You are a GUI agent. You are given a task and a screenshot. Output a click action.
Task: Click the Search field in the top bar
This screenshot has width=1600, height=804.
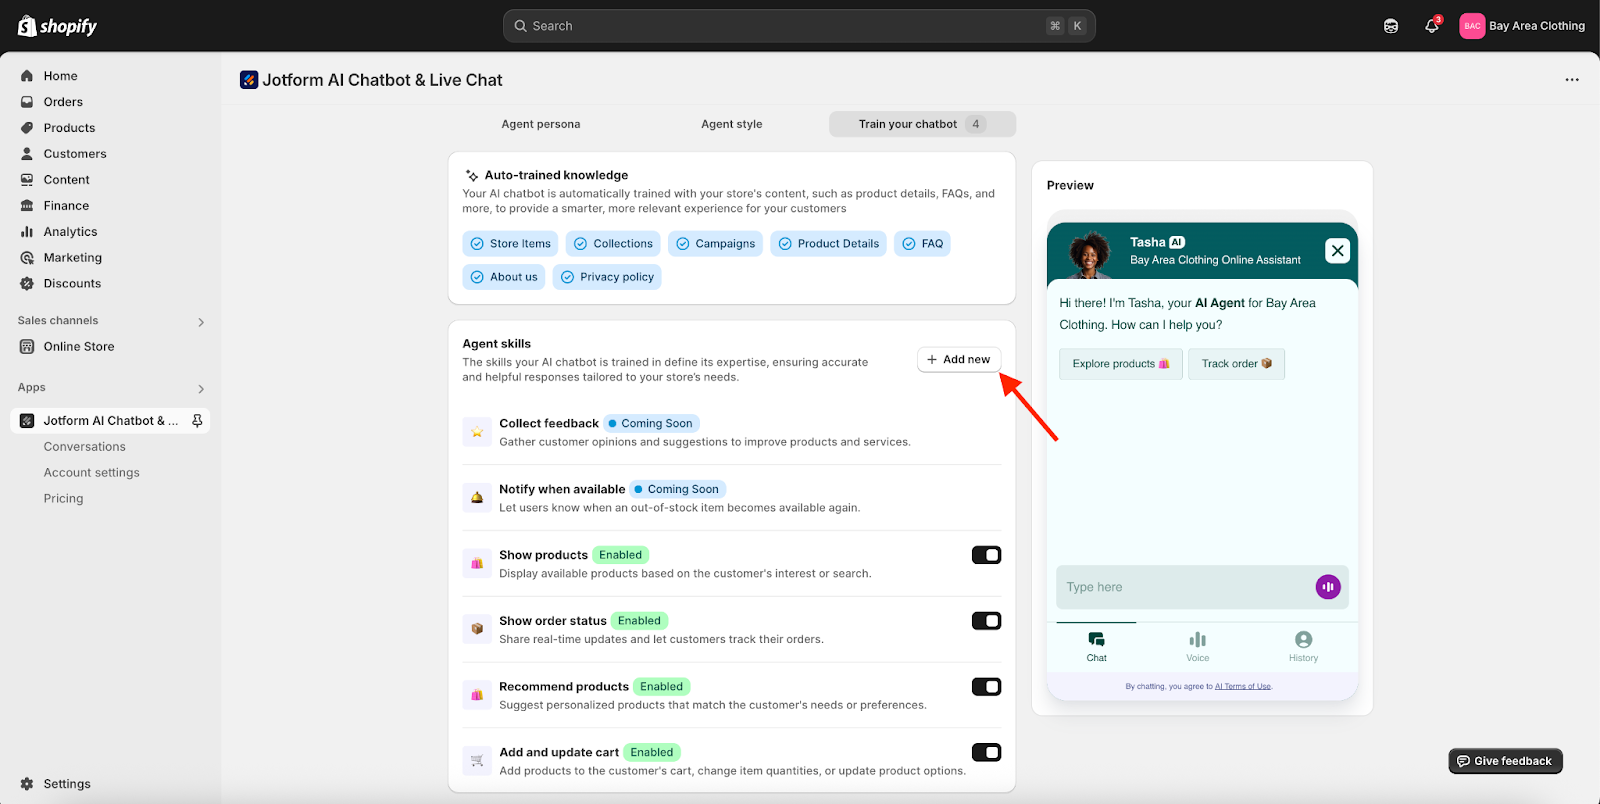(x=799, y=26)
